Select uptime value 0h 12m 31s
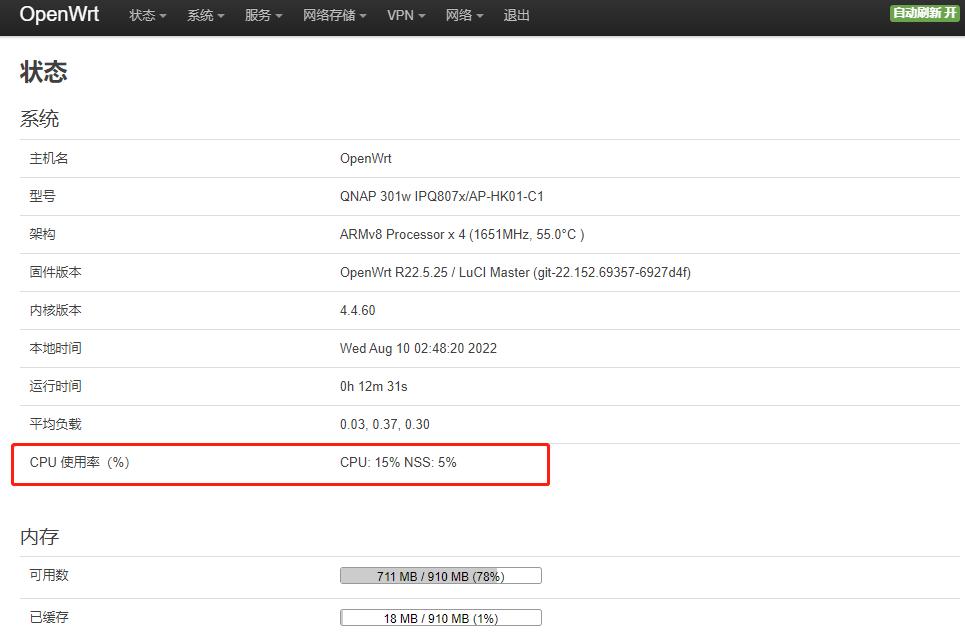965x636 pixels. (374, 387)
